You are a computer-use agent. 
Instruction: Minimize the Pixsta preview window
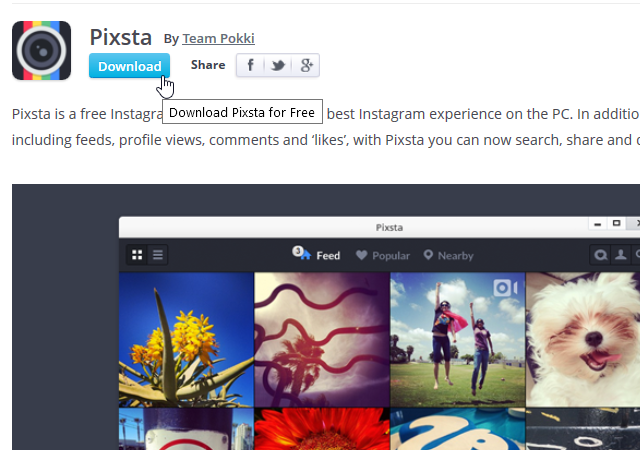click(598, 224)
